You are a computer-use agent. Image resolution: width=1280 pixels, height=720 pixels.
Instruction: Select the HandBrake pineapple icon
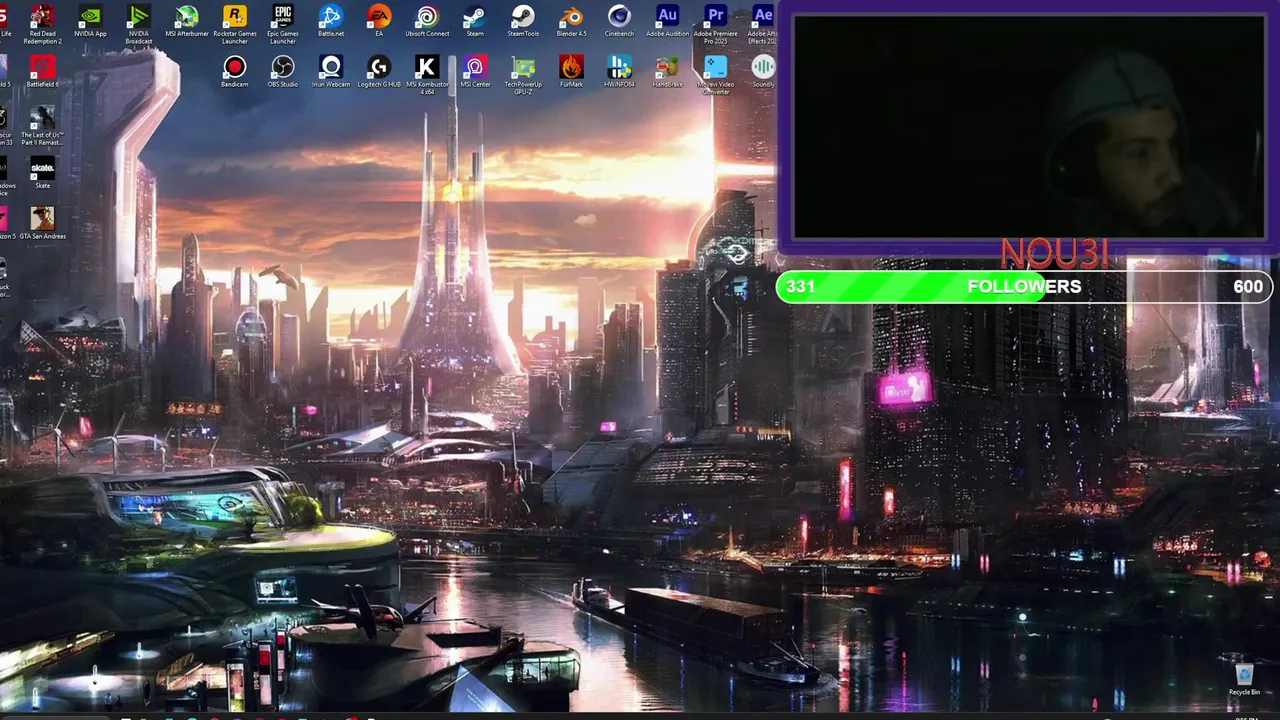pos(667,72)
